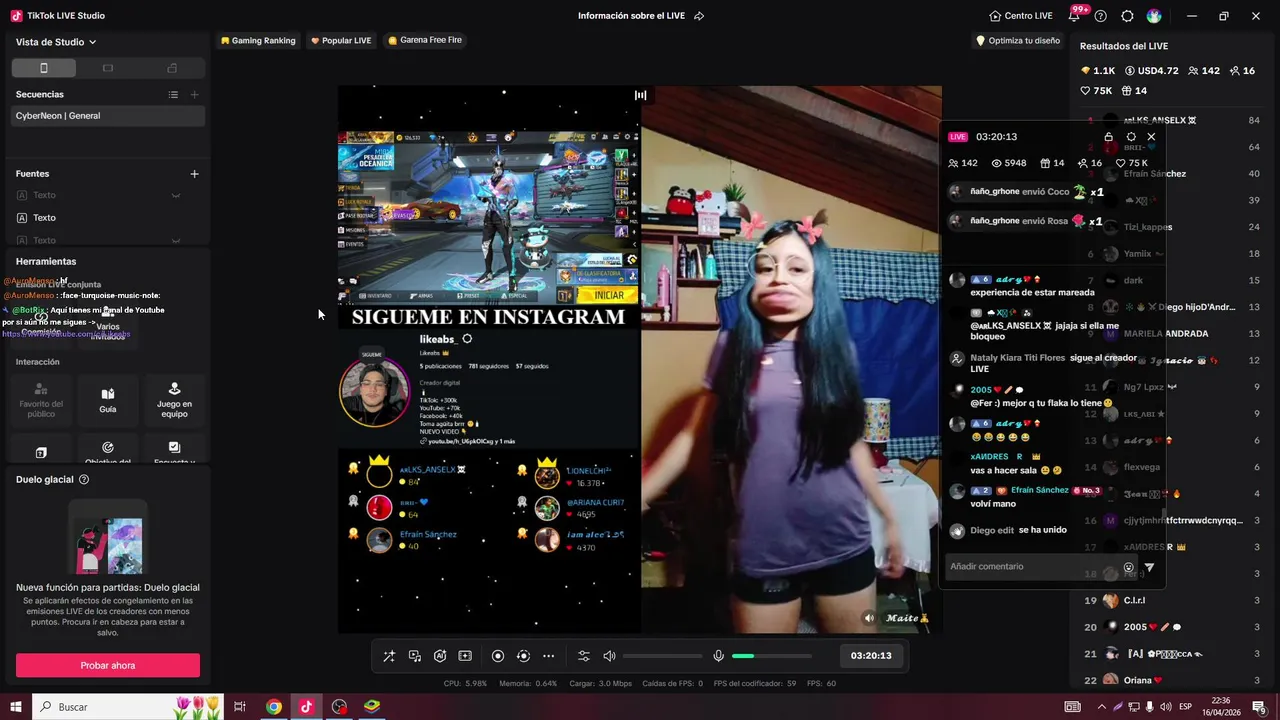The width and height of the screenshot is (1280, 720).
Task: Click the framed sparkle tool in the bottom toolbar
Action: (465, 656)
